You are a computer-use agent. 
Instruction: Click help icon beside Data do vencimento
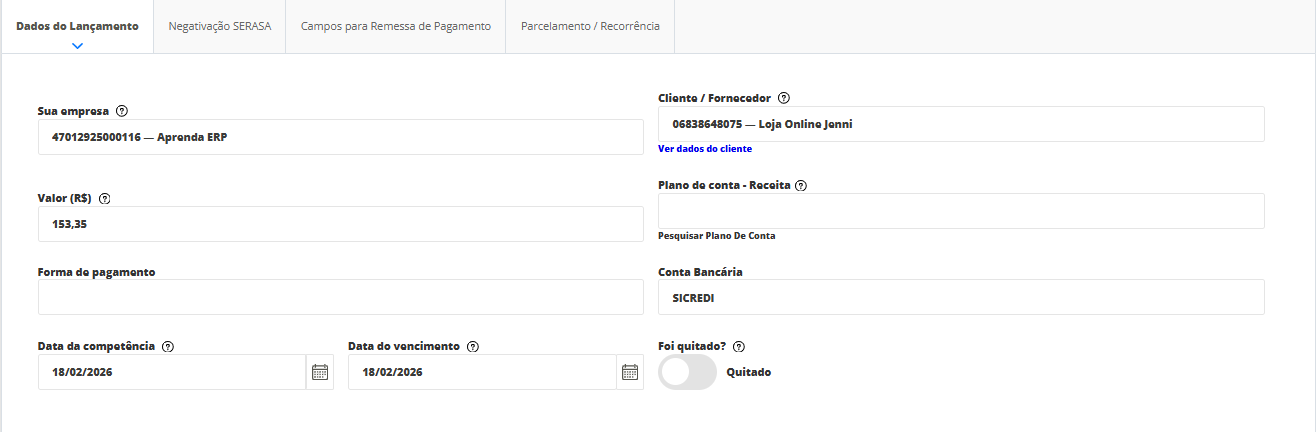473,346
